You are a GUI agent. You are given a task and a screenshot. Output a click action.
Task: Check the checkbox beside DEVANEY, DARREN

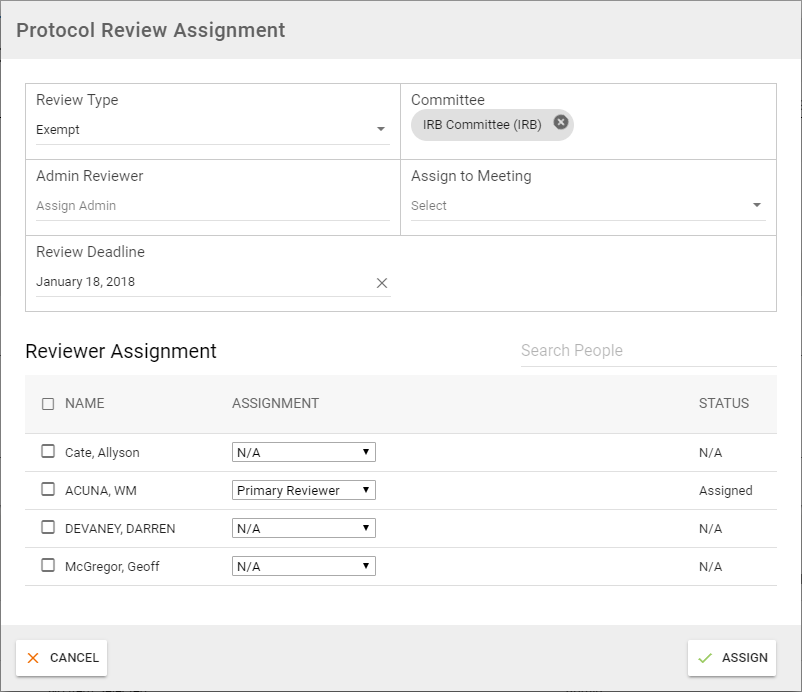tap(47, 528)
